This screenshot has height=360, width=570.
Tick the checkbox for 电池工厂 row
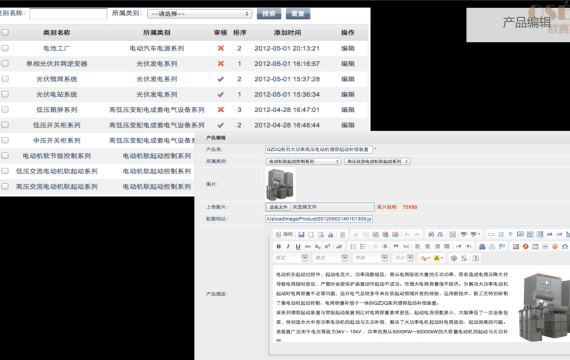point(5,48)
